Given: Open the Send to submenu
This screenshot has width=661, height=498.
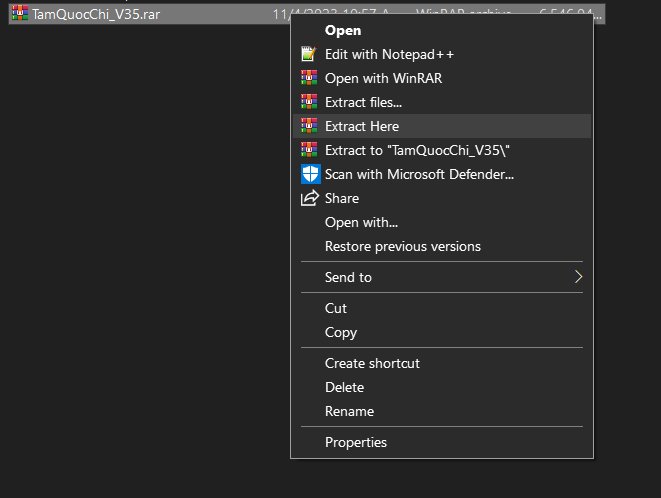Looking at the screenshot, I should point(442,277).
